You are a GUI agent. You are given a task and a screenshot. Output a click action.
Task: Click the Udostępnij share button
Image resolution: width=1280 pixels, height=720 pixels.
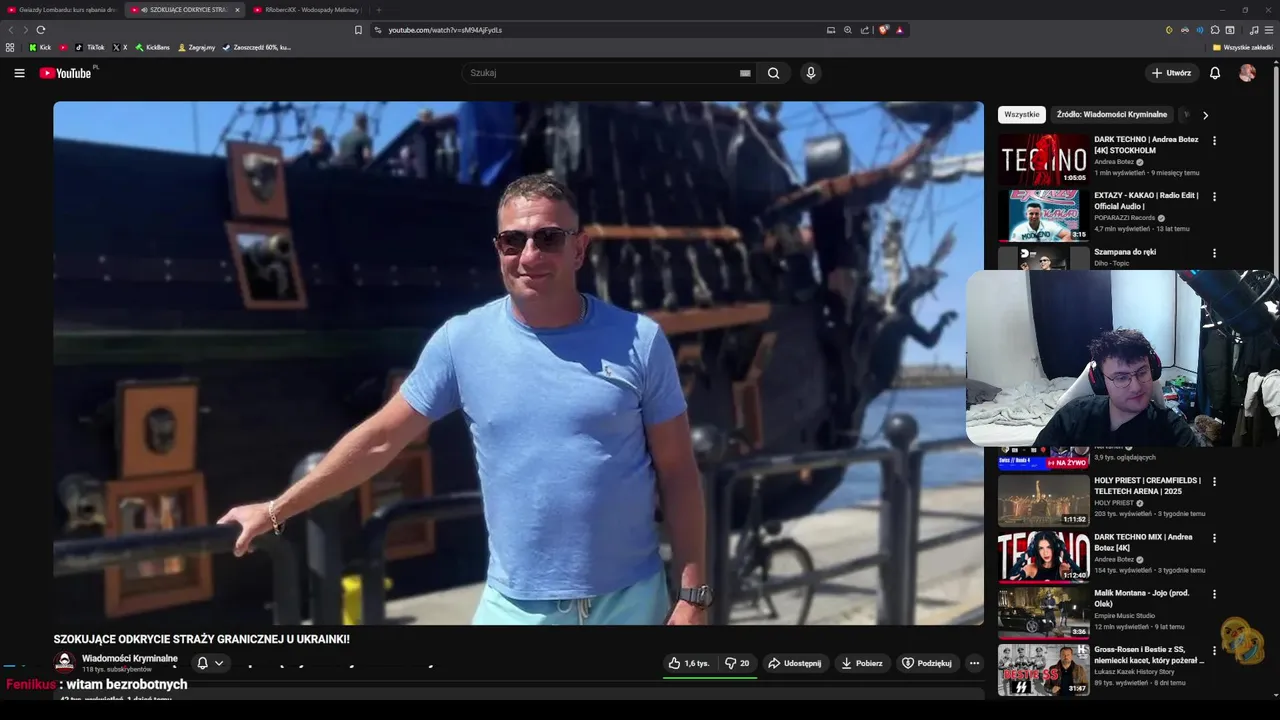click(x=794, y=663)
